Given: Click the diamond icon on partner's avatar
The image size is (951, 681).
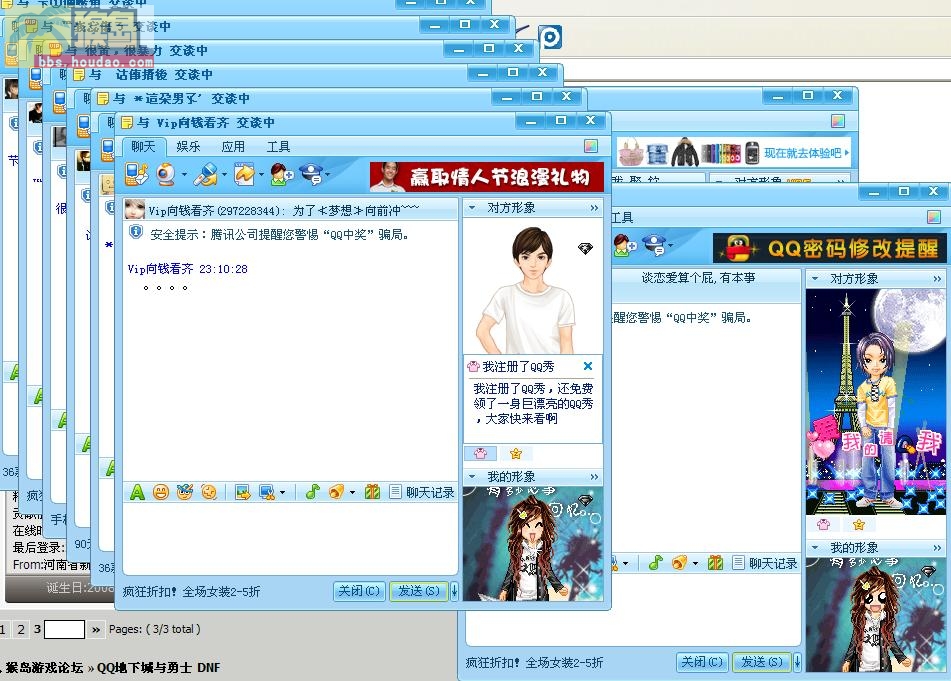Looking at the screenshot, I should tap(585, 248).
